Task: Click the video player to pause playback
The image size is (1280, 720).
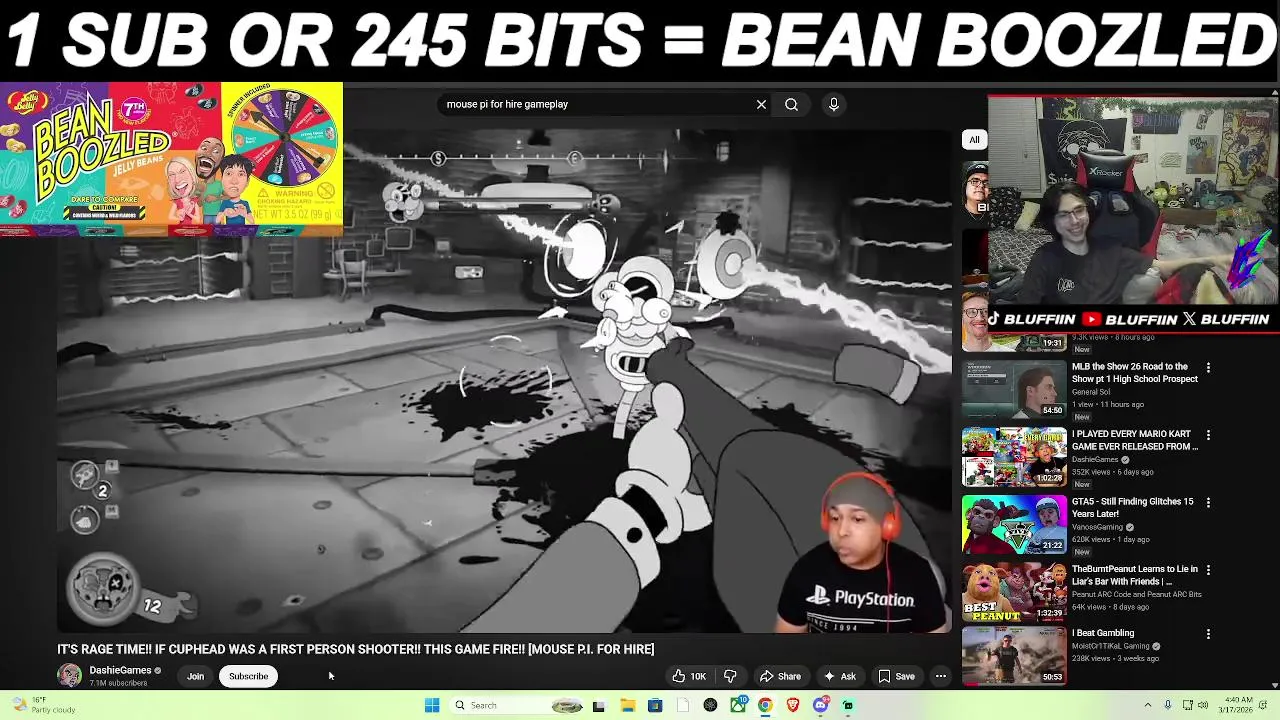Action: tap(504, 380)
